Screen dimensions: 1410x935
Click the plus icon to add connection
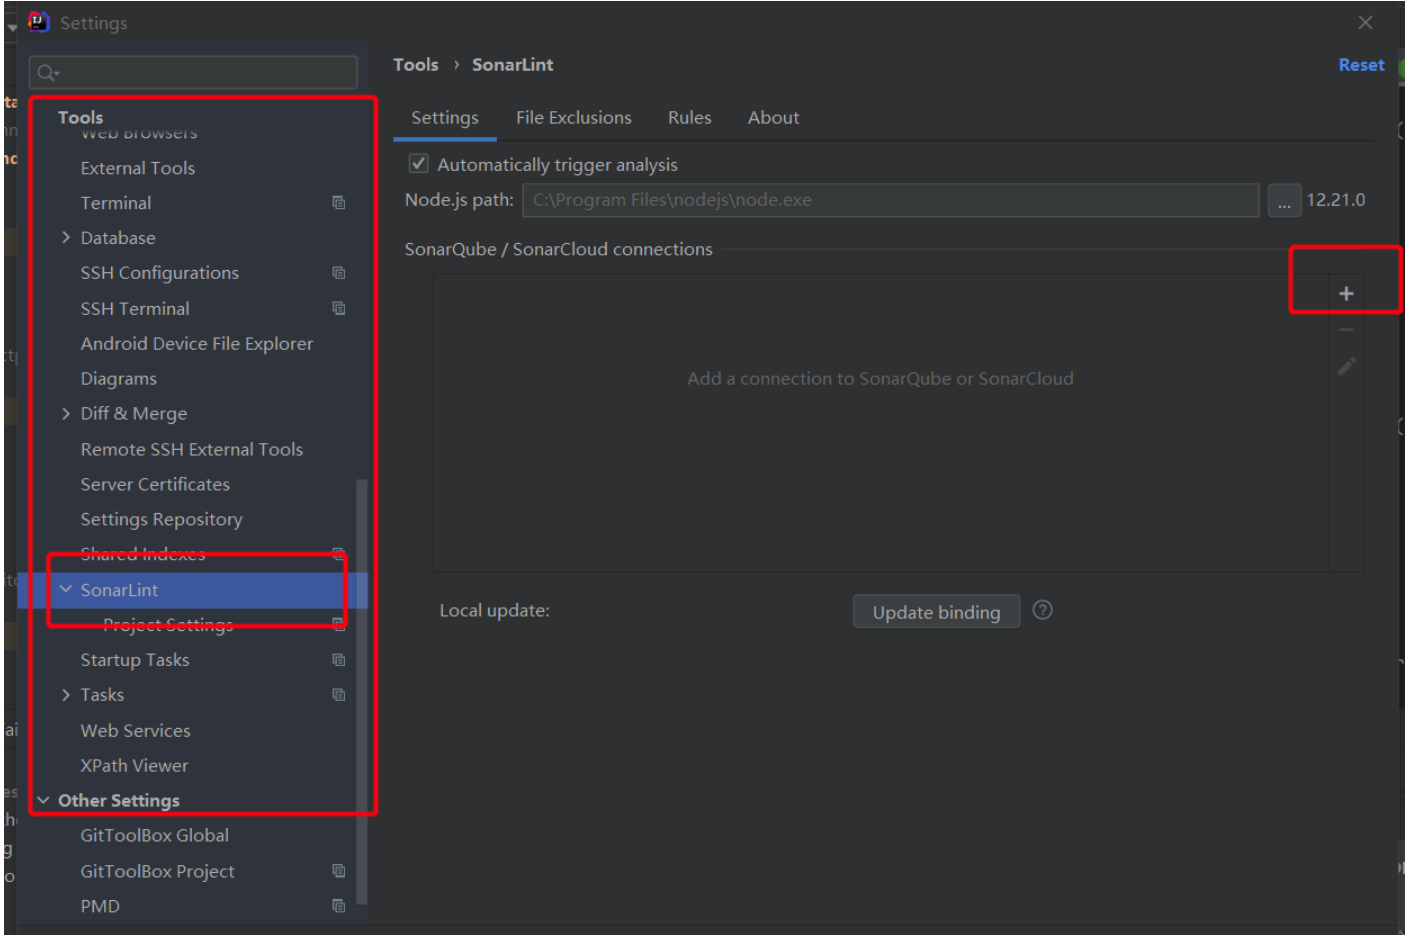point(1346,293)
